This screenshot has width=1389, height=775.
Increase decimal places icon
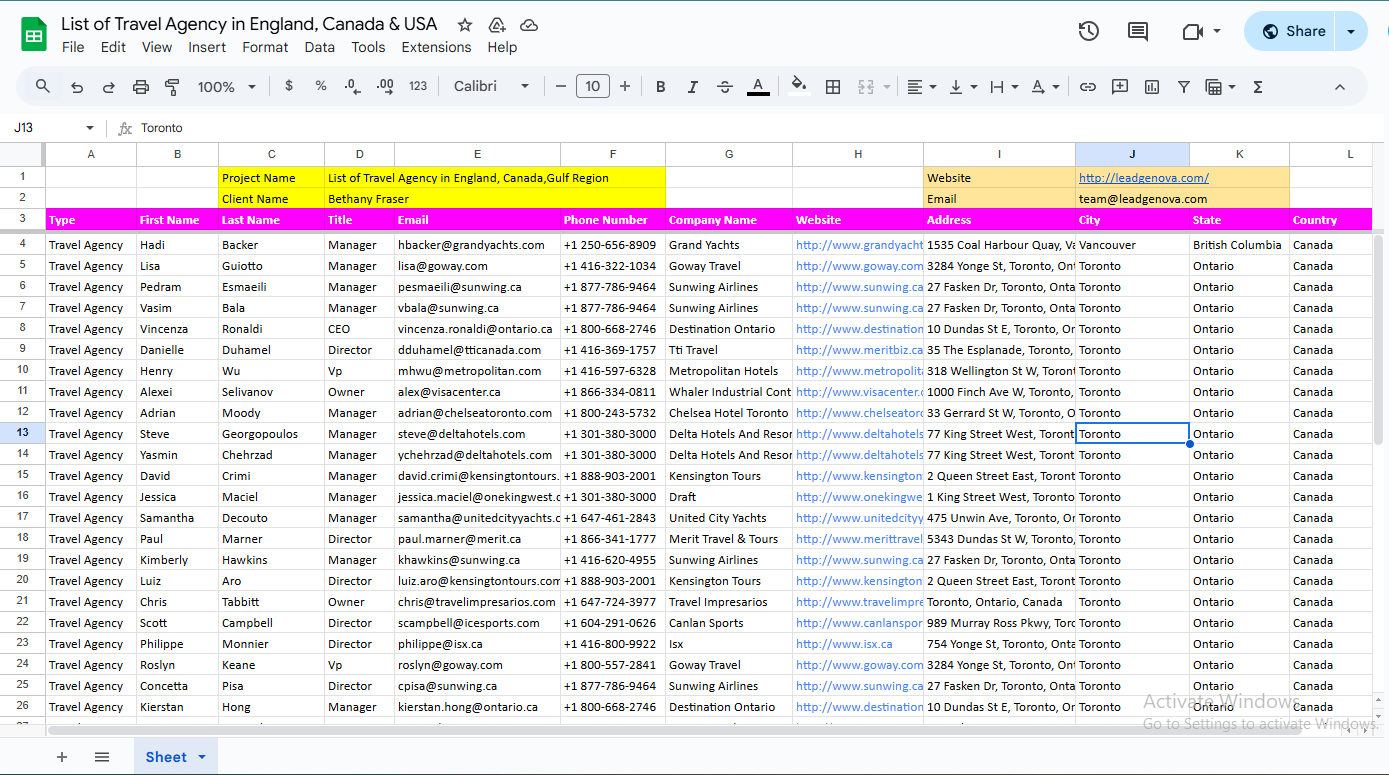click(385, 87)
